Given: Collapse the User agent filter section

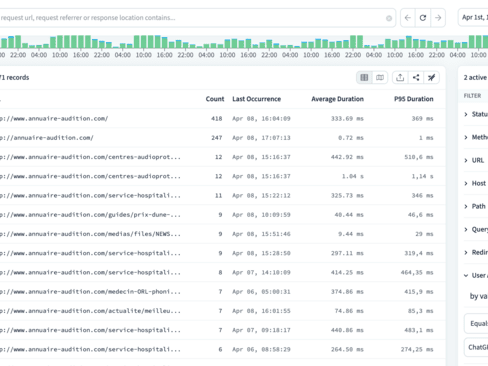Looking at the screenshot, I should coord(476,275).
